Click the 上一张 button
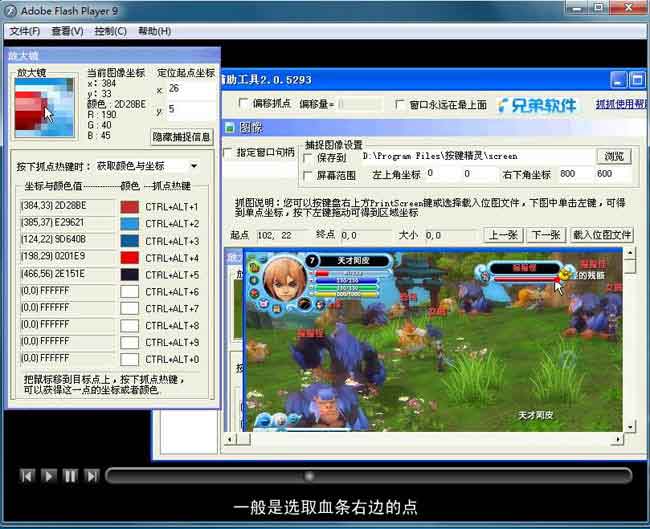 (504, 235)
